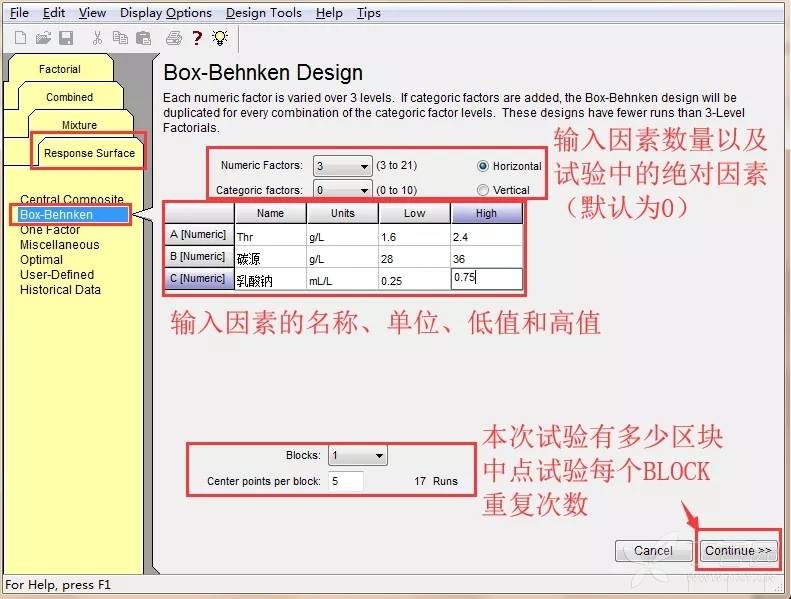Click row header B [Numeric]
Screen dimensions: 791x599
(x=199, y=257)
